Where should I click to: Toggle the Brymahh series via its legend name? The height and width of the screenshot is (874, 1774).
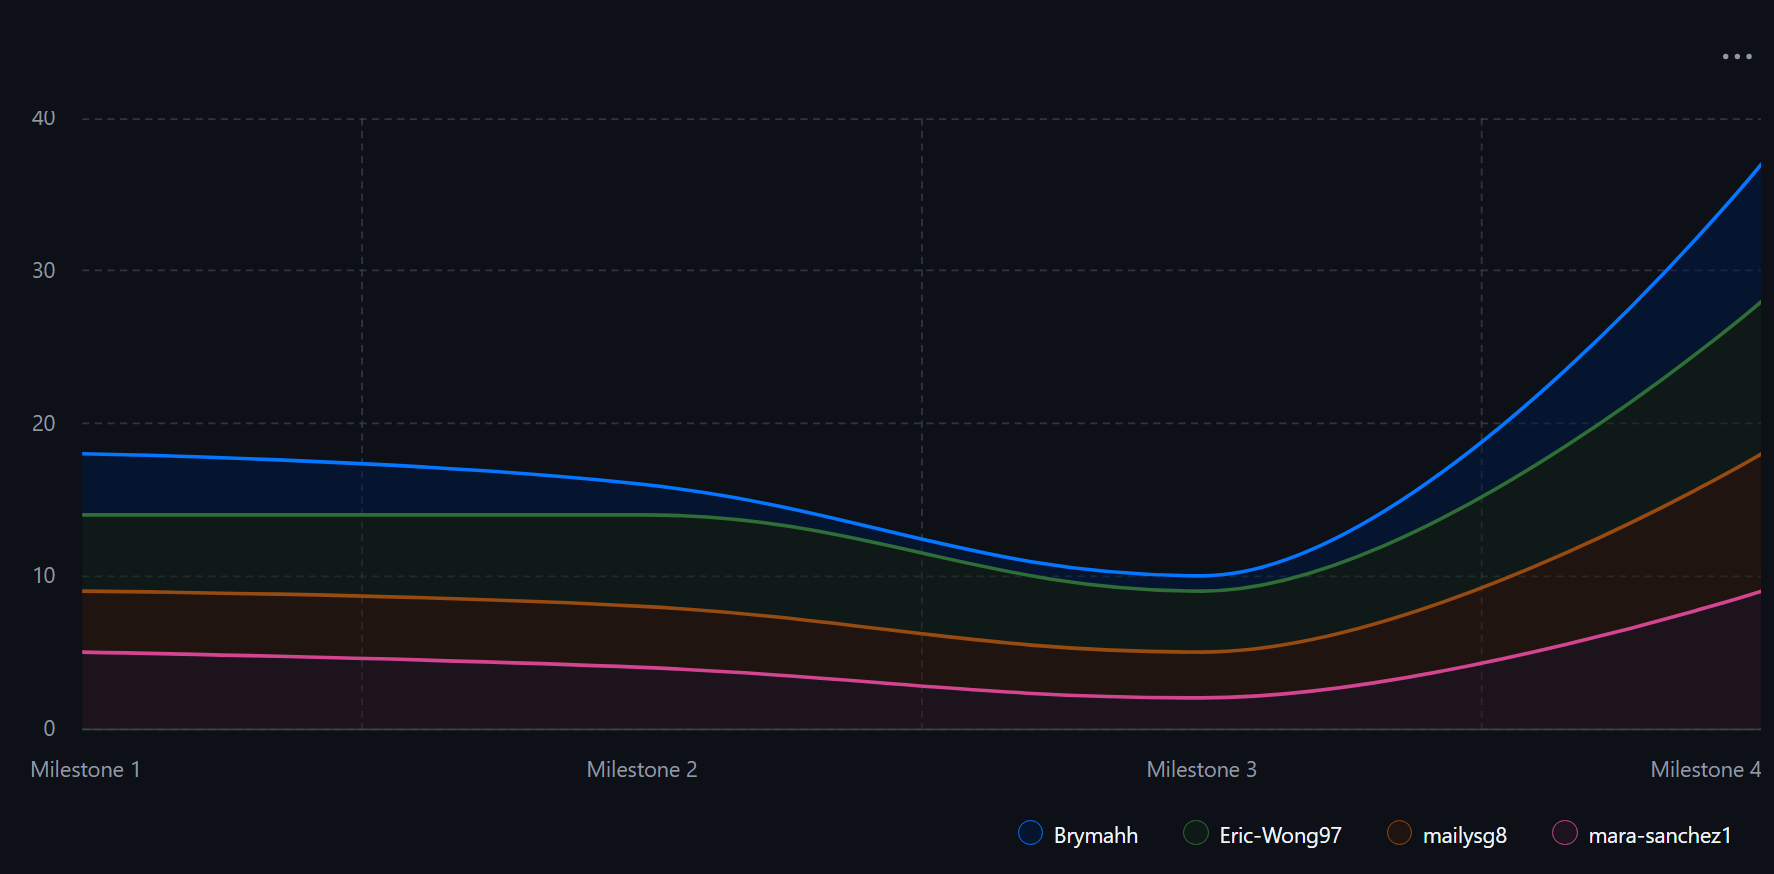pos(1095,835)
